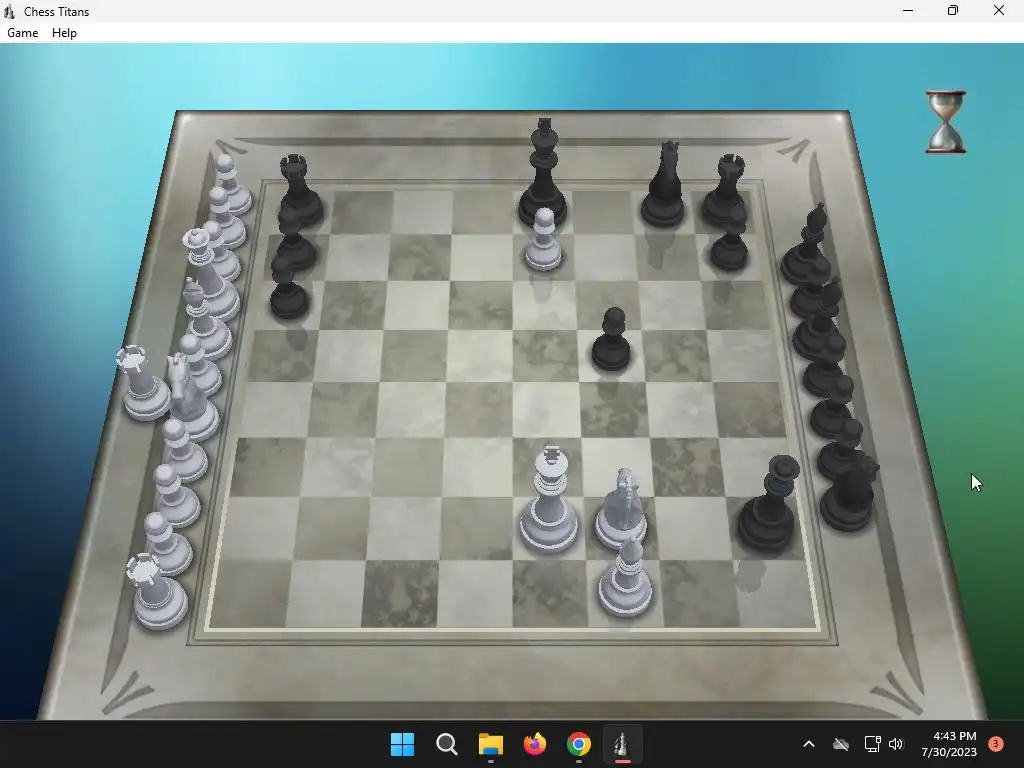Expand the hidden system tray icons chevron
Viewport: 1024px width, 768px height.
808,744
